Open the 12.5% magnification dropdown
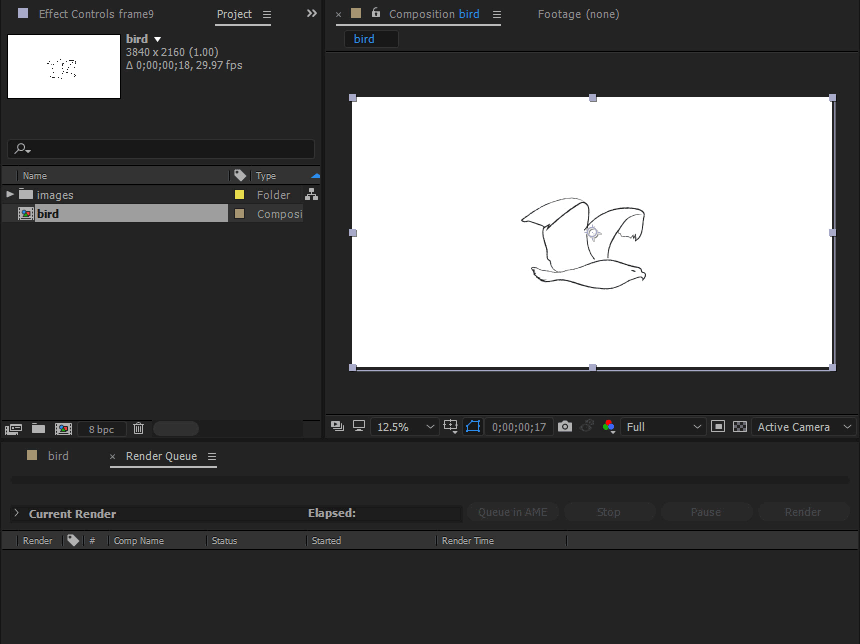This screenshot has width=860, height=644. point(404,426)
